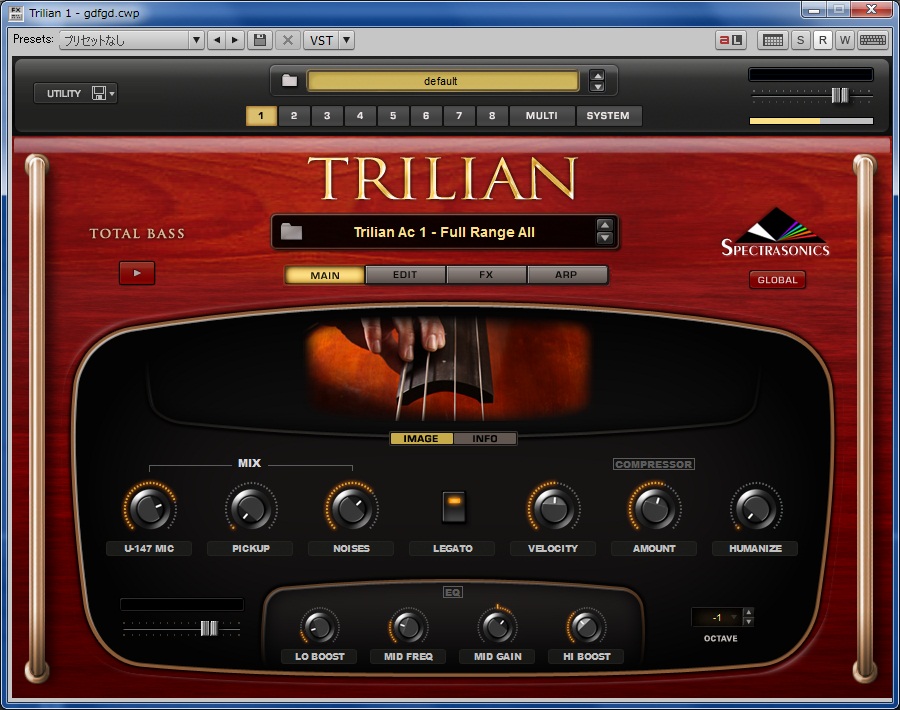Toggle the Solo (S) button
This screenshot has height=710, width=900.
[801, 40]
